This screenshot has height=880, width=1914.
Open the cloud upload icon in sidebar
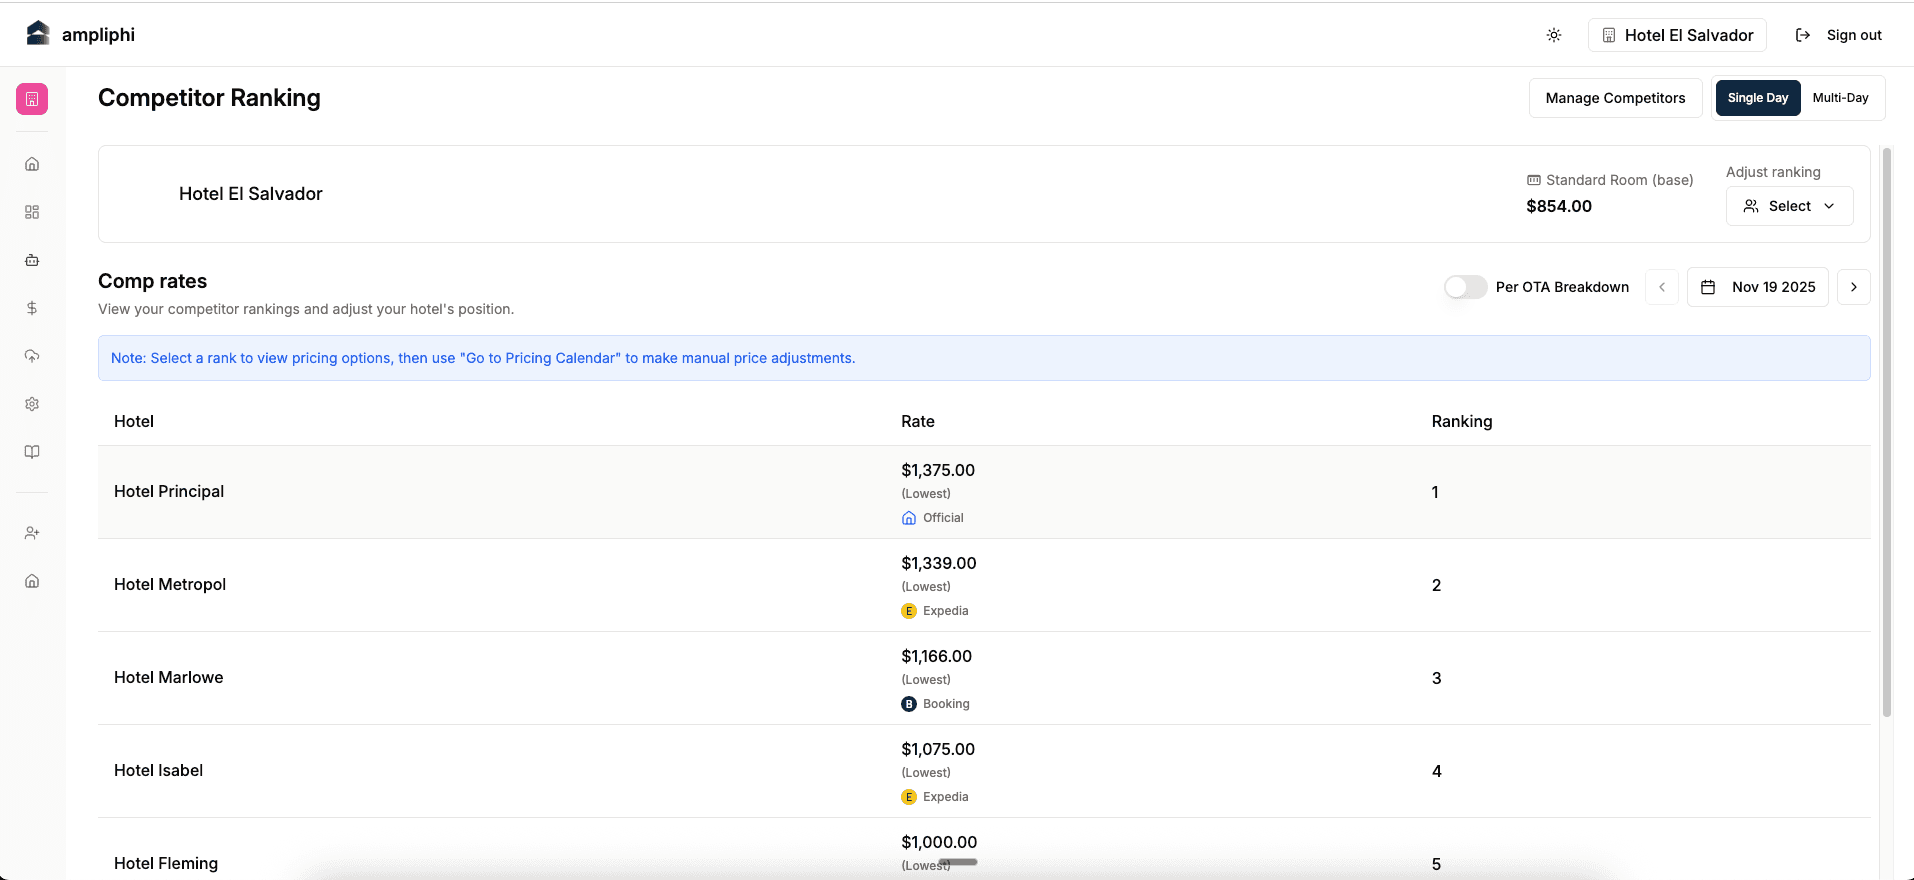click(32, 356)
